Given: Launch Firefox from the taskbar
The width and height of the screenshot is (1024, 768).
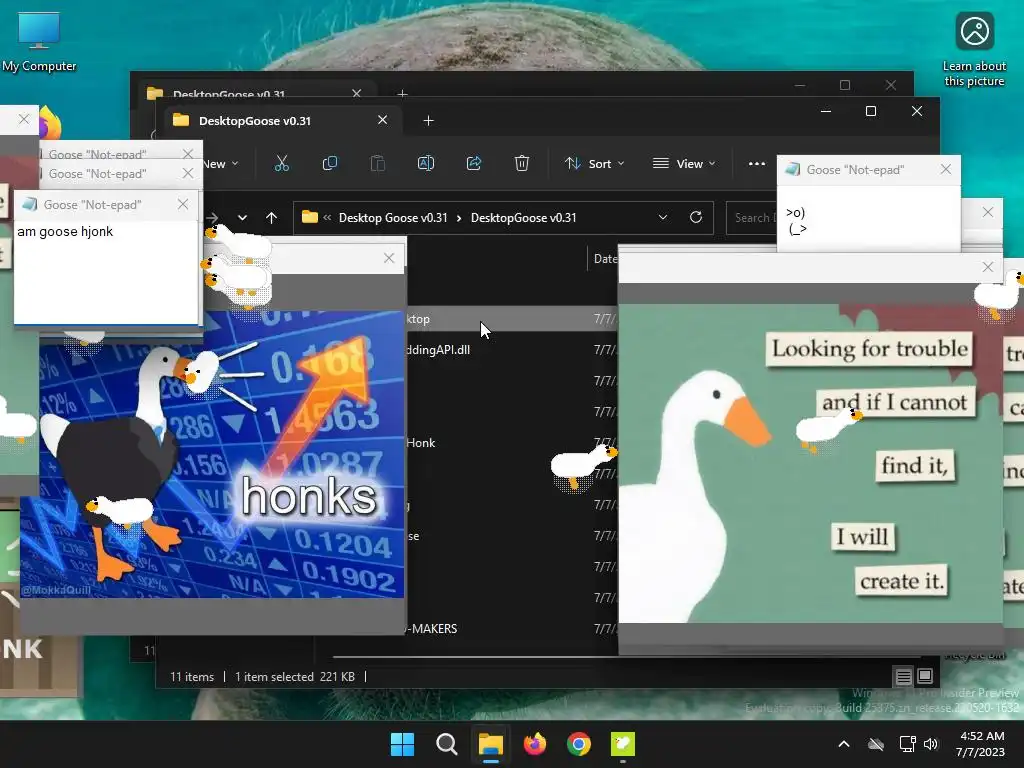Looking at the screenshot, I should 535,744.
